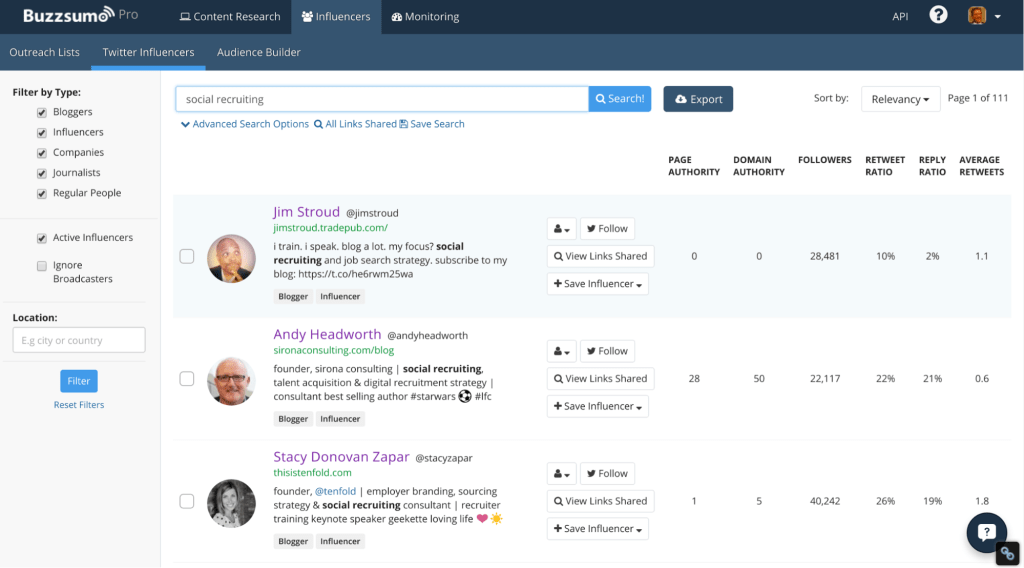1024x568 pixels.
Task: Follow Andy Headworth on Twitter
Action: (607, 351)
